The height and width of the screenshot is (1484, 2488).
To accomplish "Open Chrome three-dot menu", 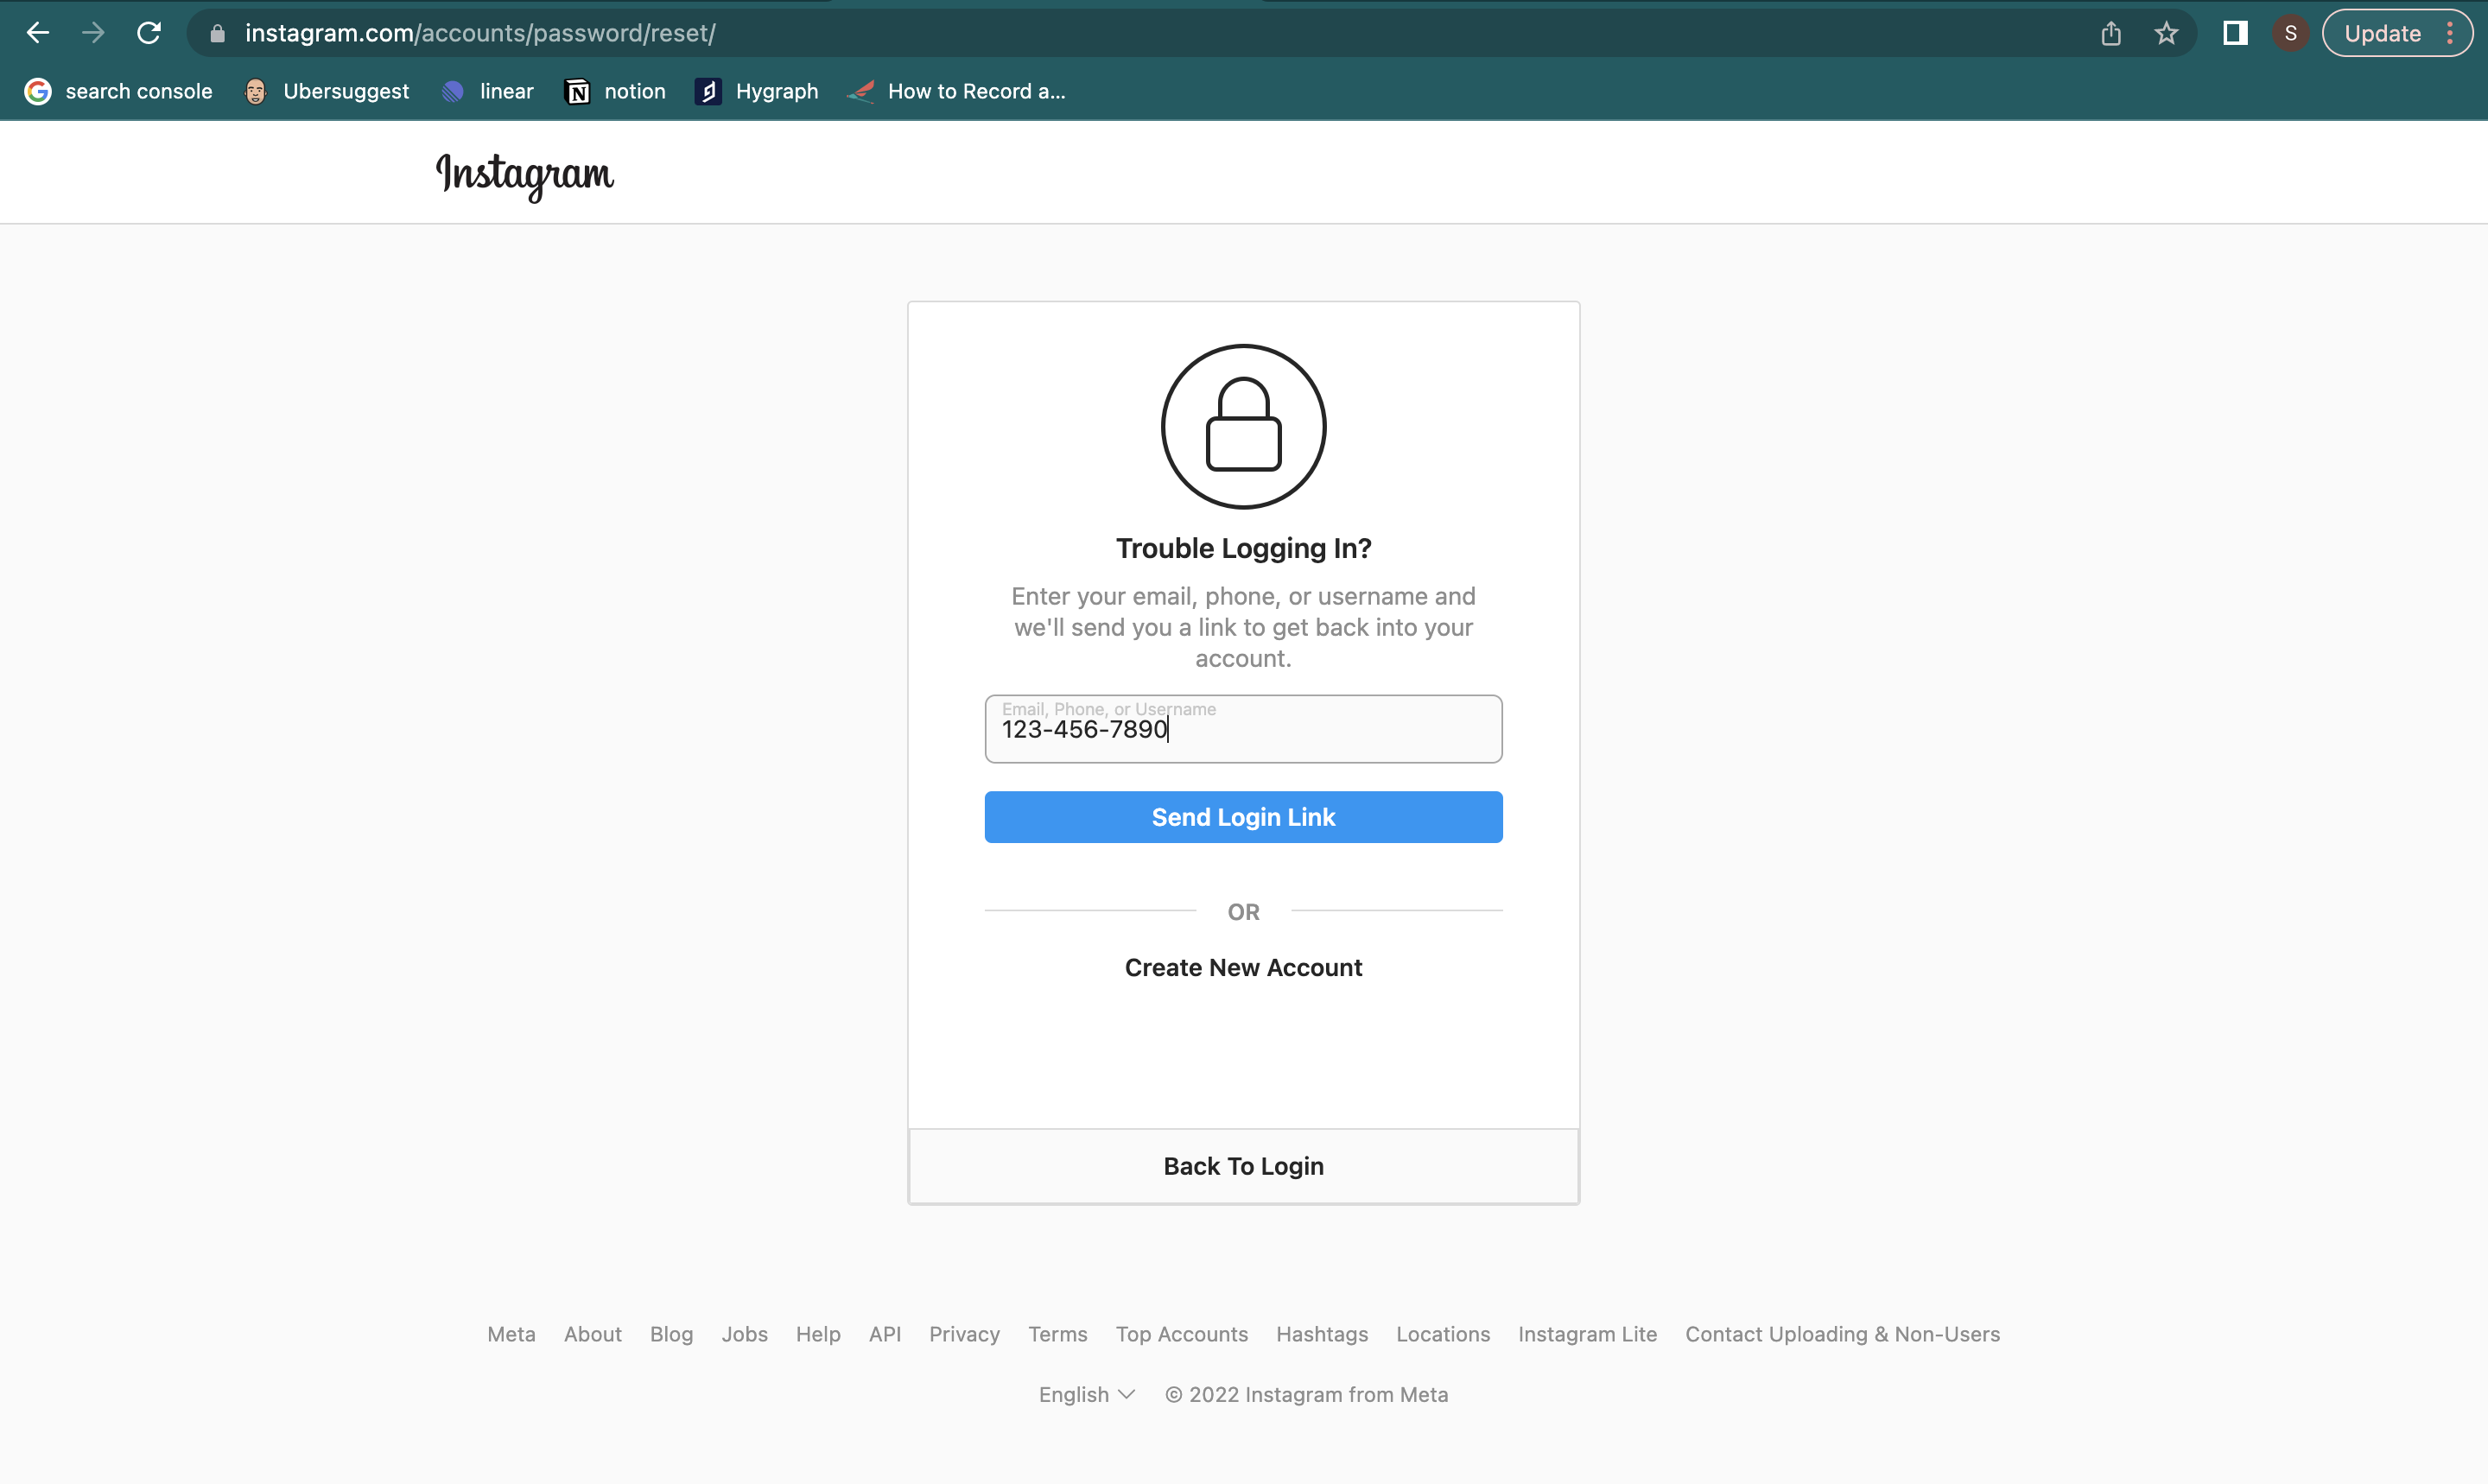I will click(x=2450, y=33).
